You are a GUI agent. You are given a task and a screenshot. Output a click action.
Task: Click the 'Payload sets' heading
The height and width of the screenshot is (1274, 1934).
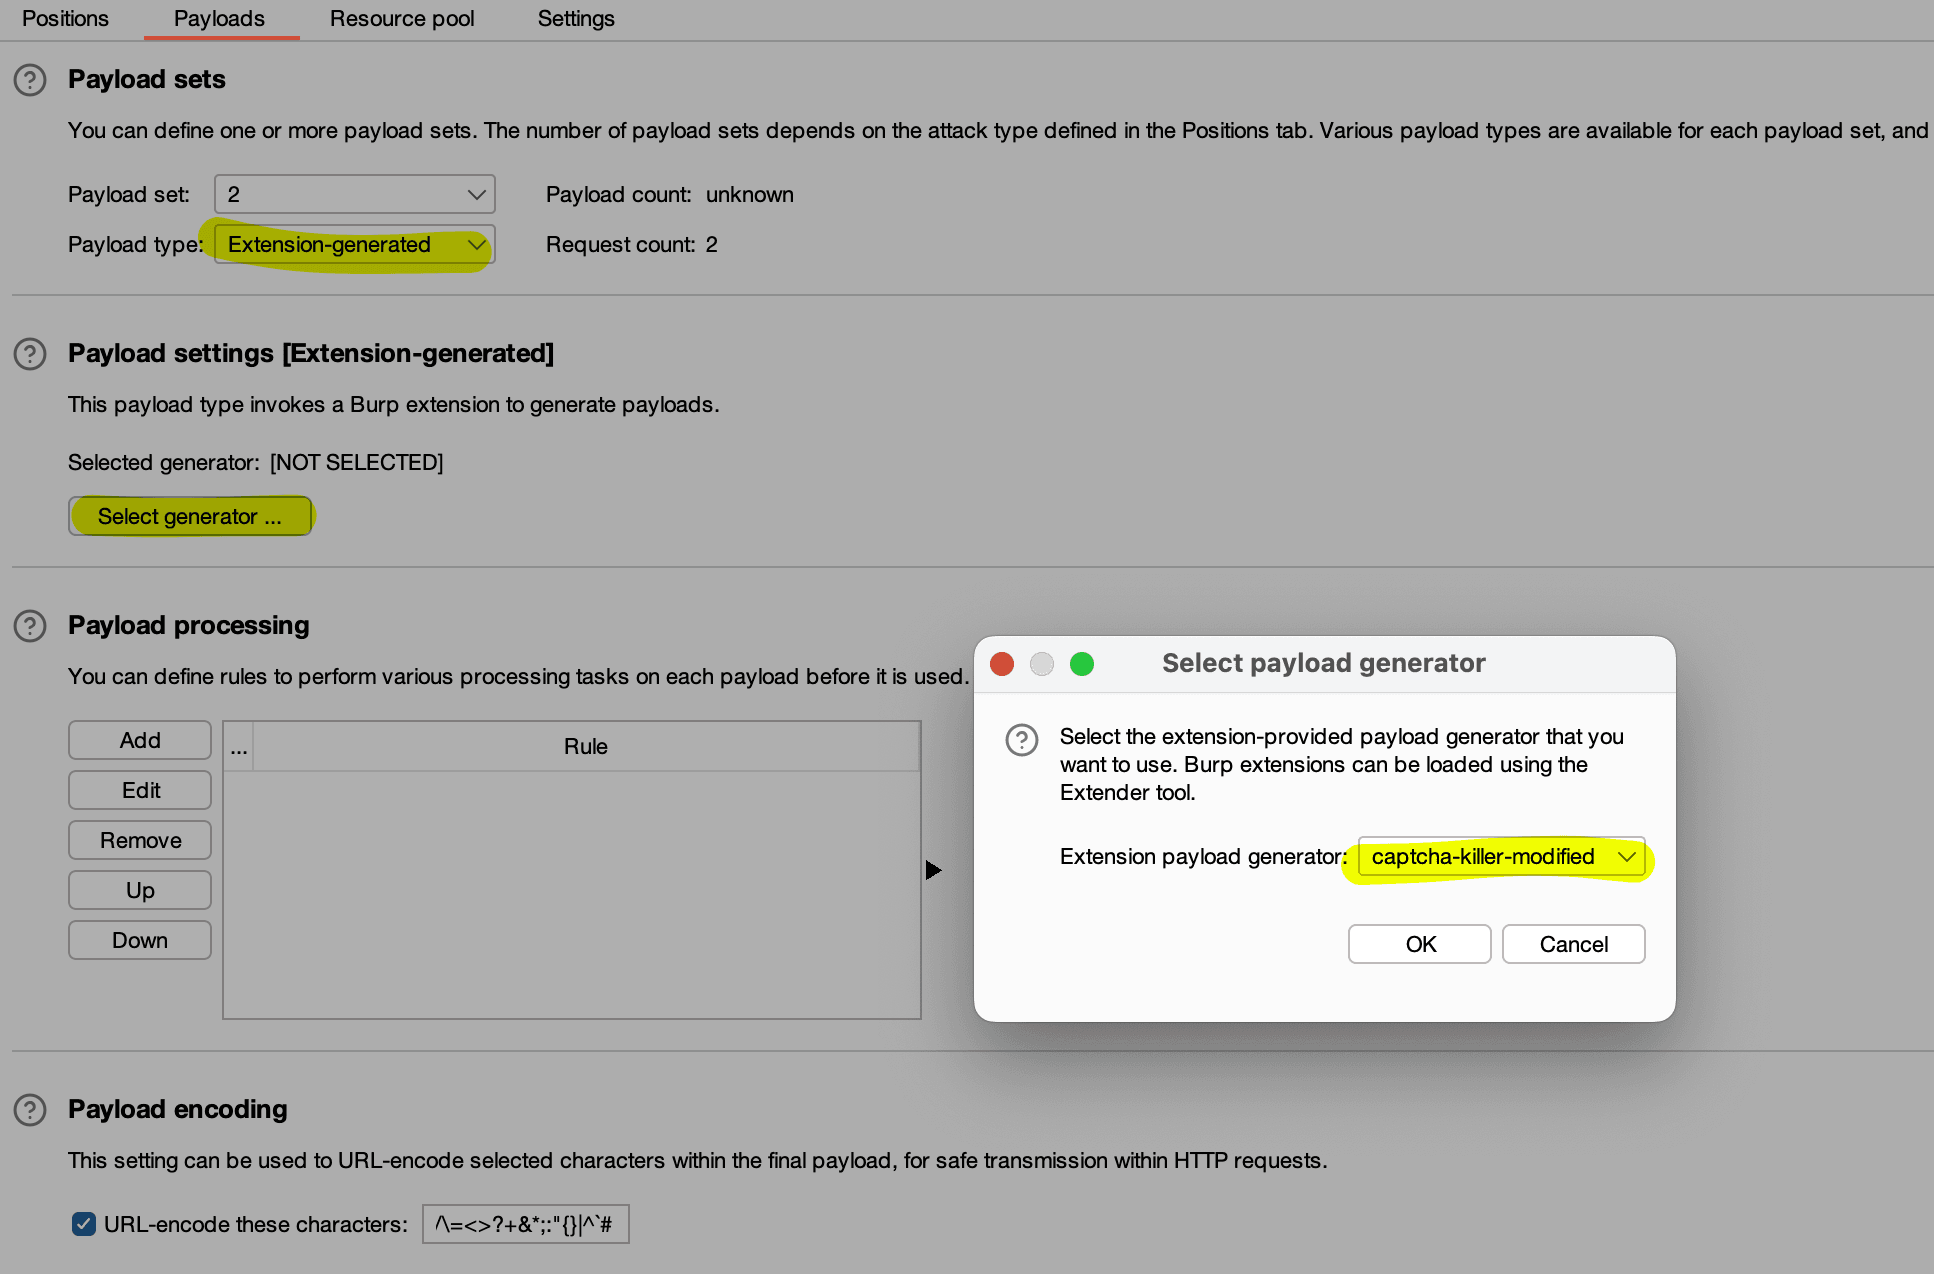147,79
